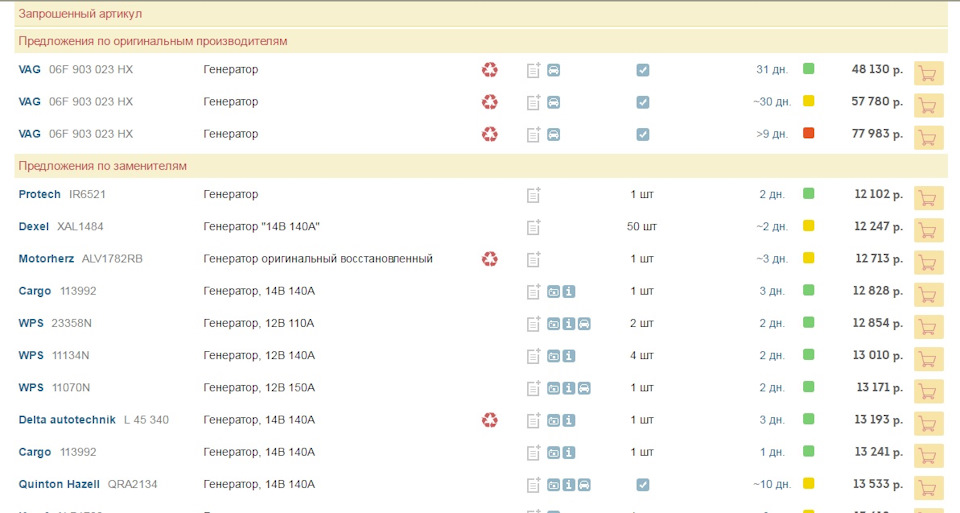Click the green indicator on the Protech IR6521 row

pos(809,193)
